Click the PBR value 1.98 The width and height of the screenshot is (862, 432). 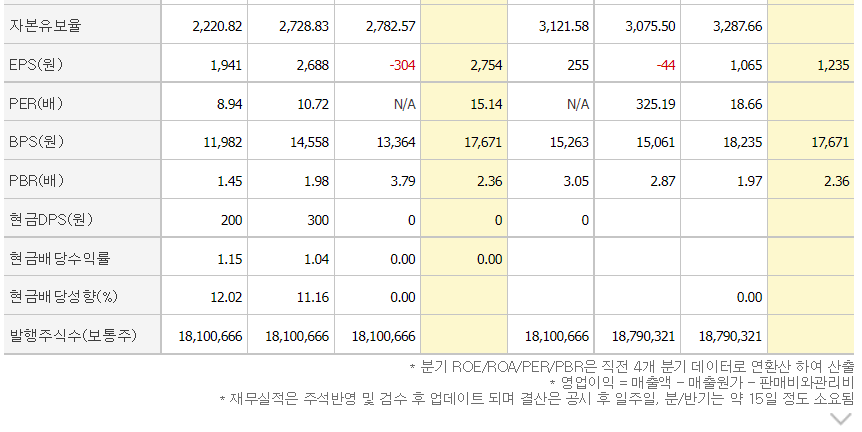coord(317,181)
